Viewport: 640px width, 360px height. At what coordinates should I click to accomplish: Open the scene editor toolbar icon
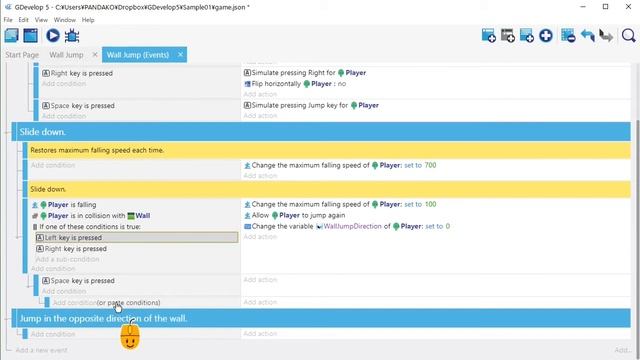click(x=31, y=36)
